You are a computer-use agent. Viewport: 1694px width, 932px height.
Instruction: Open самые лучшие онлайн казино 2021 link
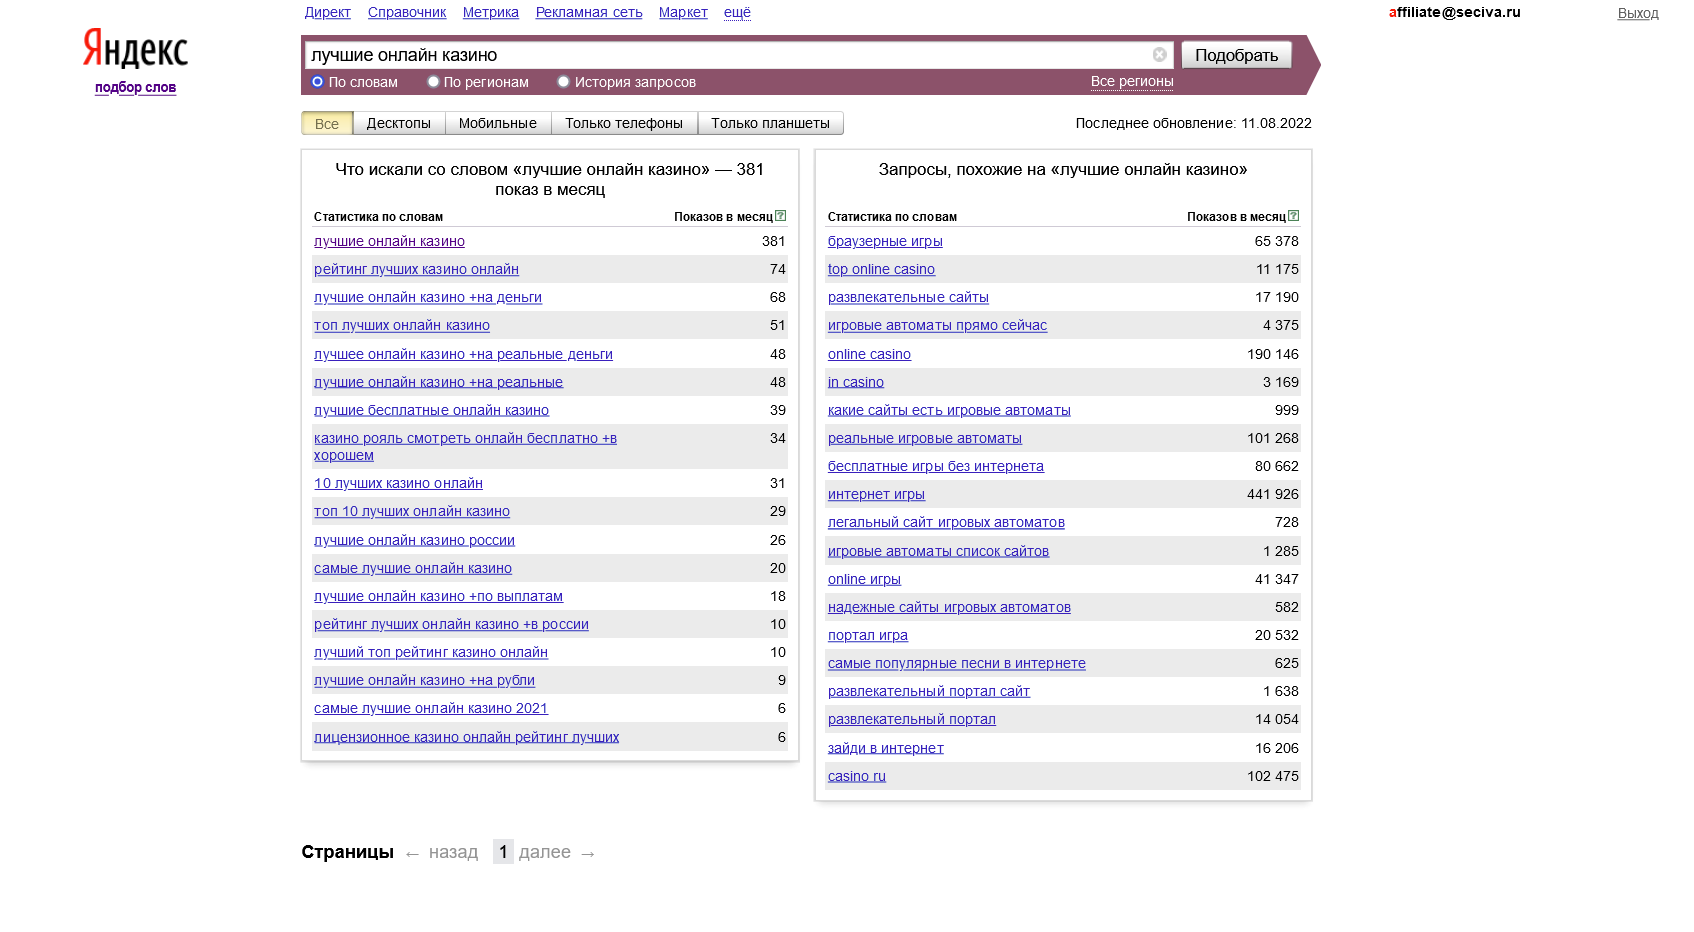tap(431, 708)
